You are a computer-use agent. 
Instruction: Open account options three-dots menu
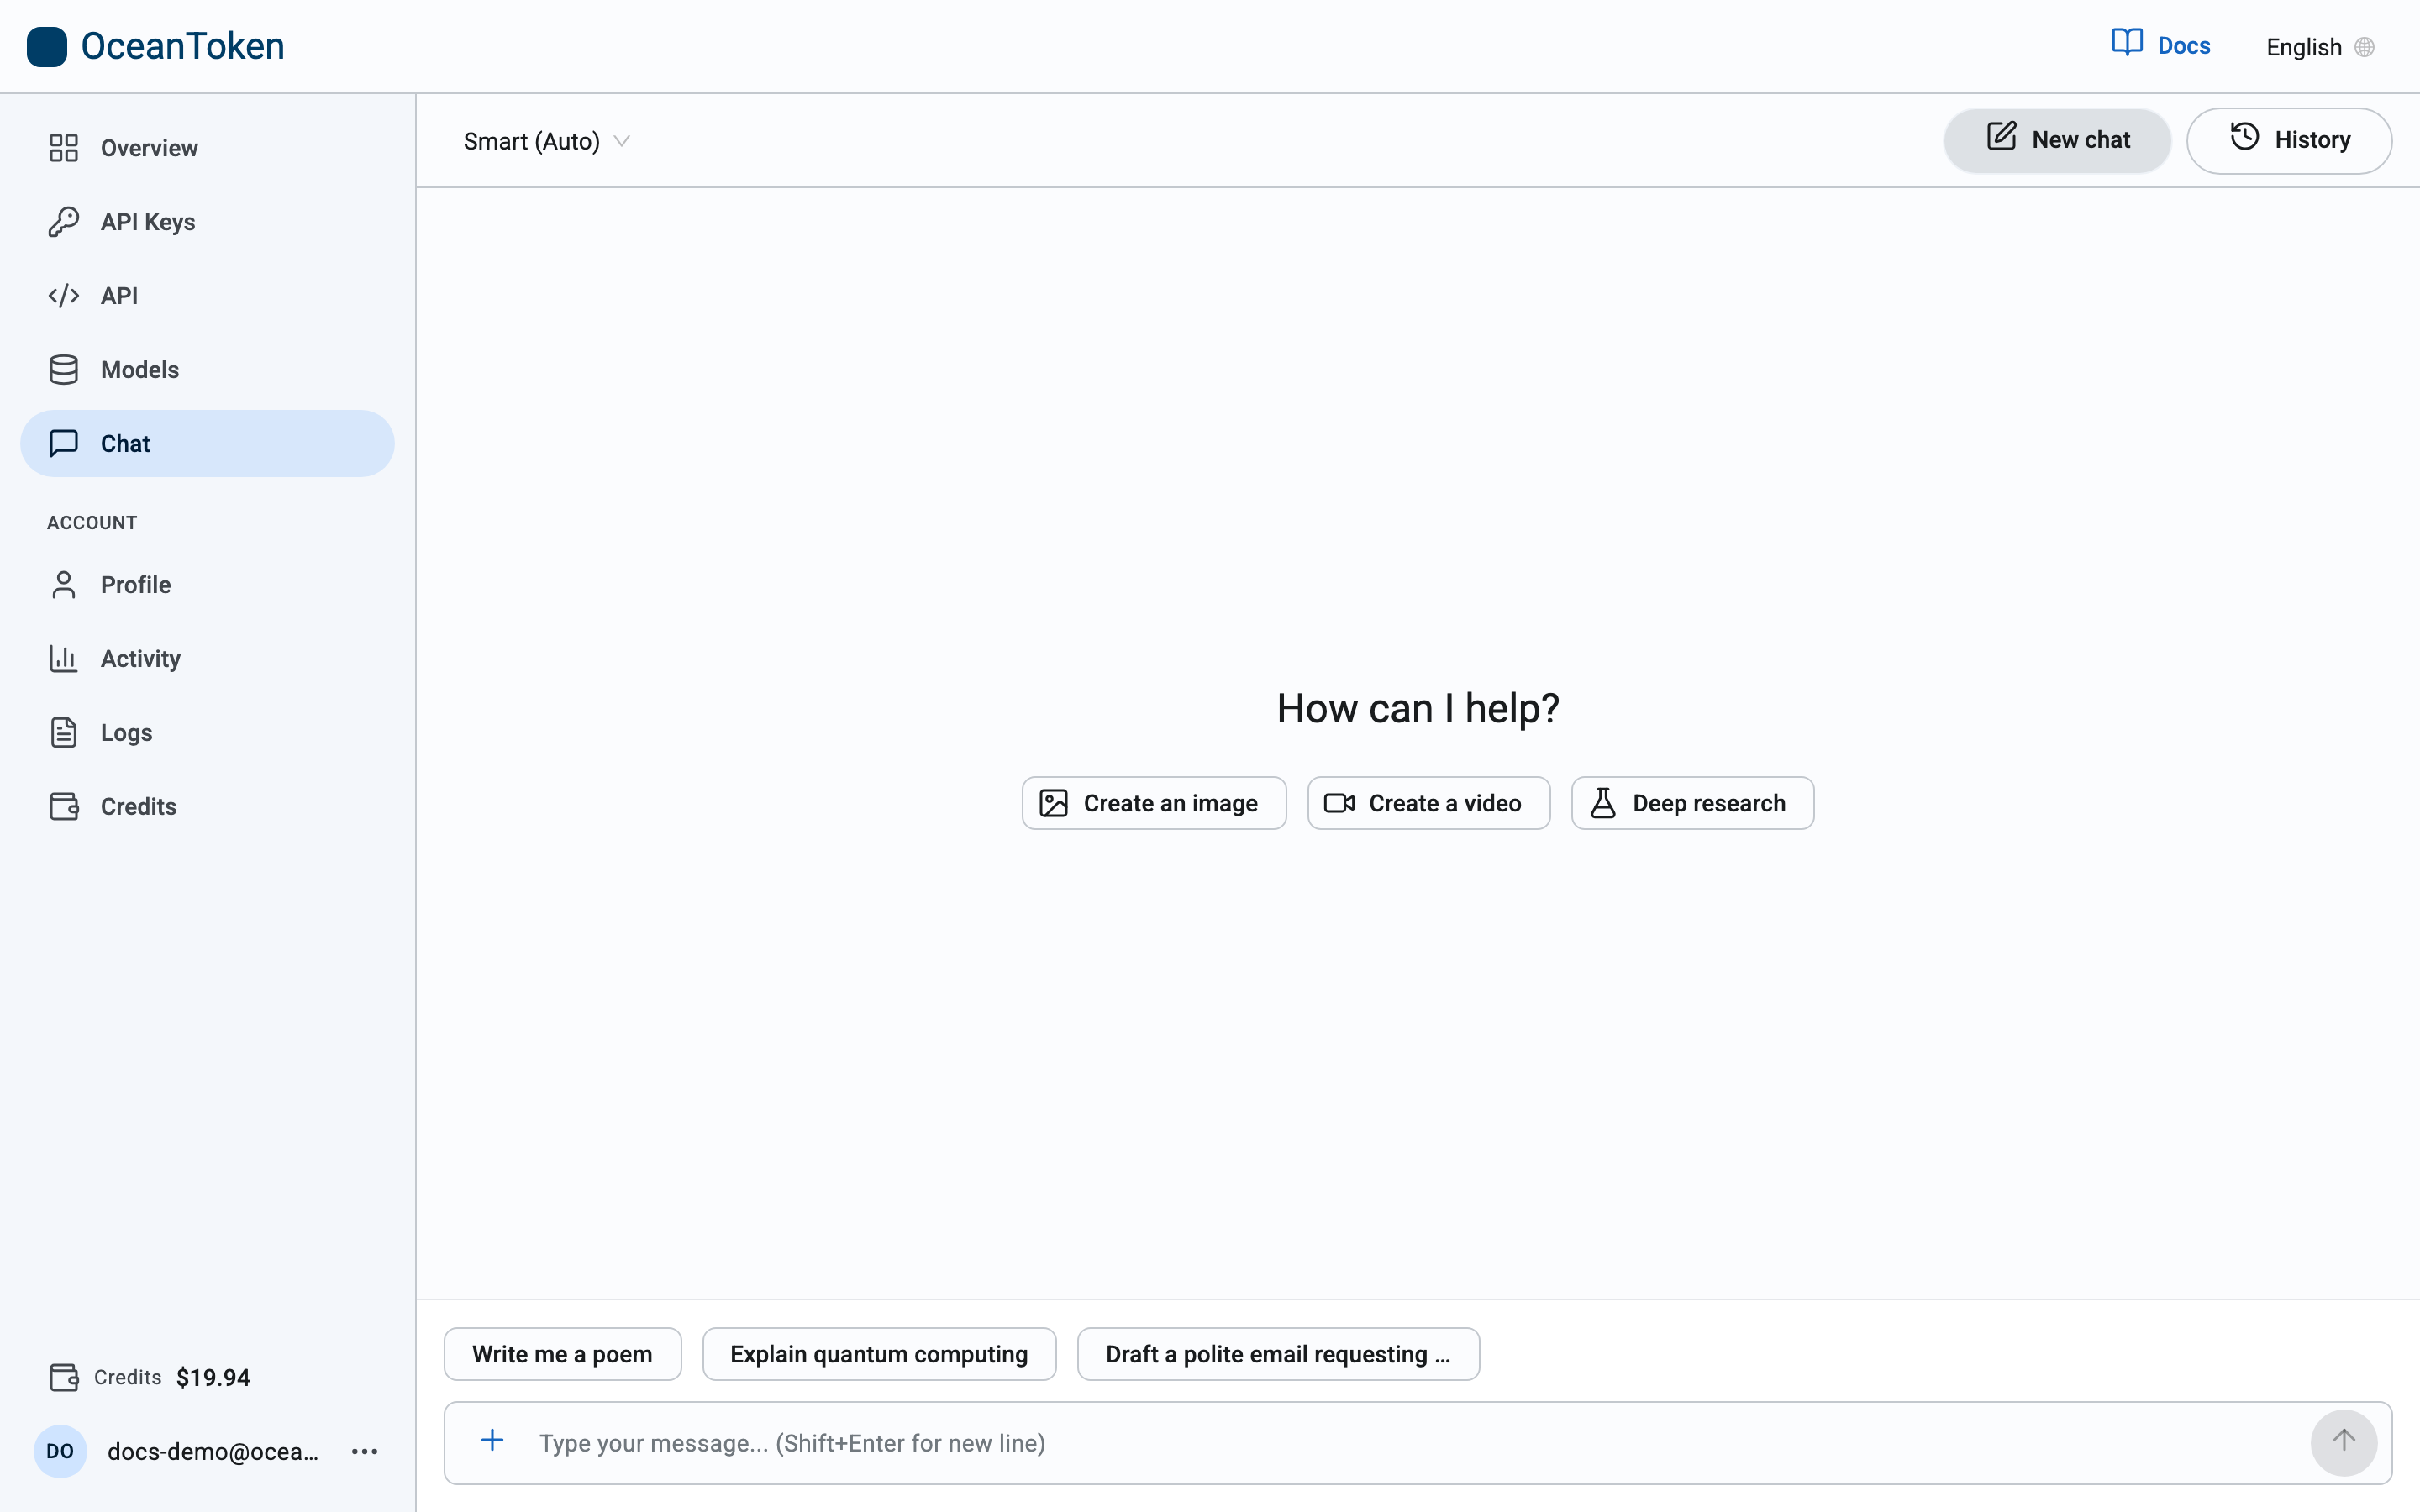[365, 1451]
